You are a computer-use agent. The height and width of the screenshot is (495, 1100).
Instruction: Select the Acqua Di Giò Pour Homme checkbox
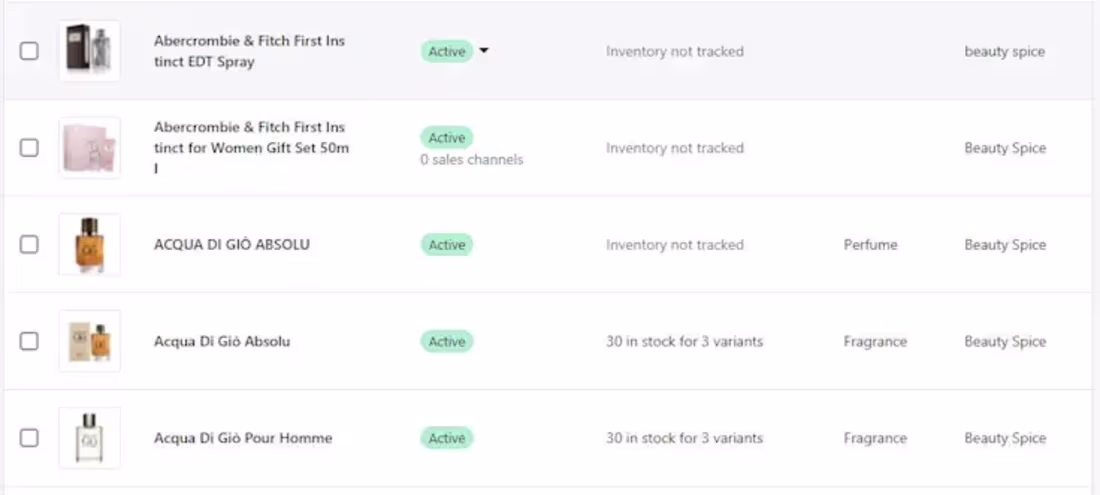(x=29, y=438)
